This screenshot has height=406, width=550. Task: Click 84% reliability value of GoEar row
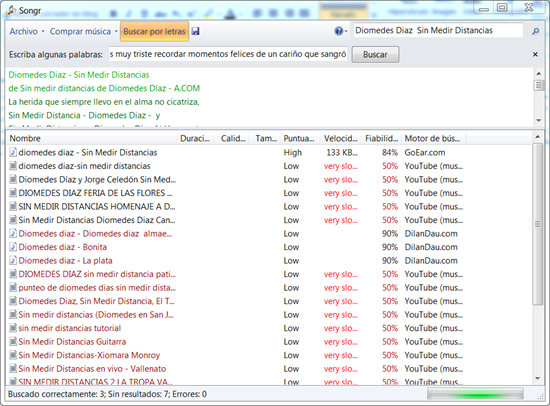(x=390, y=153)
